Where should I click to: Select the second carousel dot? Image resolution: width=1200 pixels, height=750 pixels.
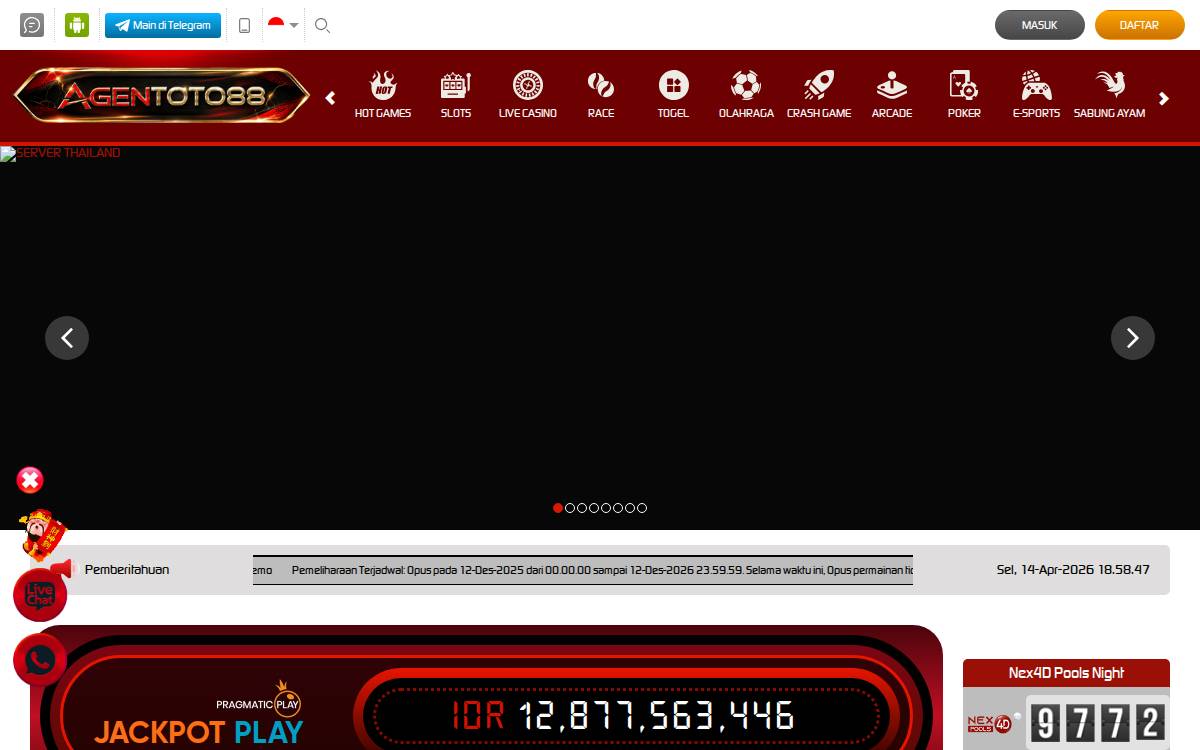coord(570,508)
